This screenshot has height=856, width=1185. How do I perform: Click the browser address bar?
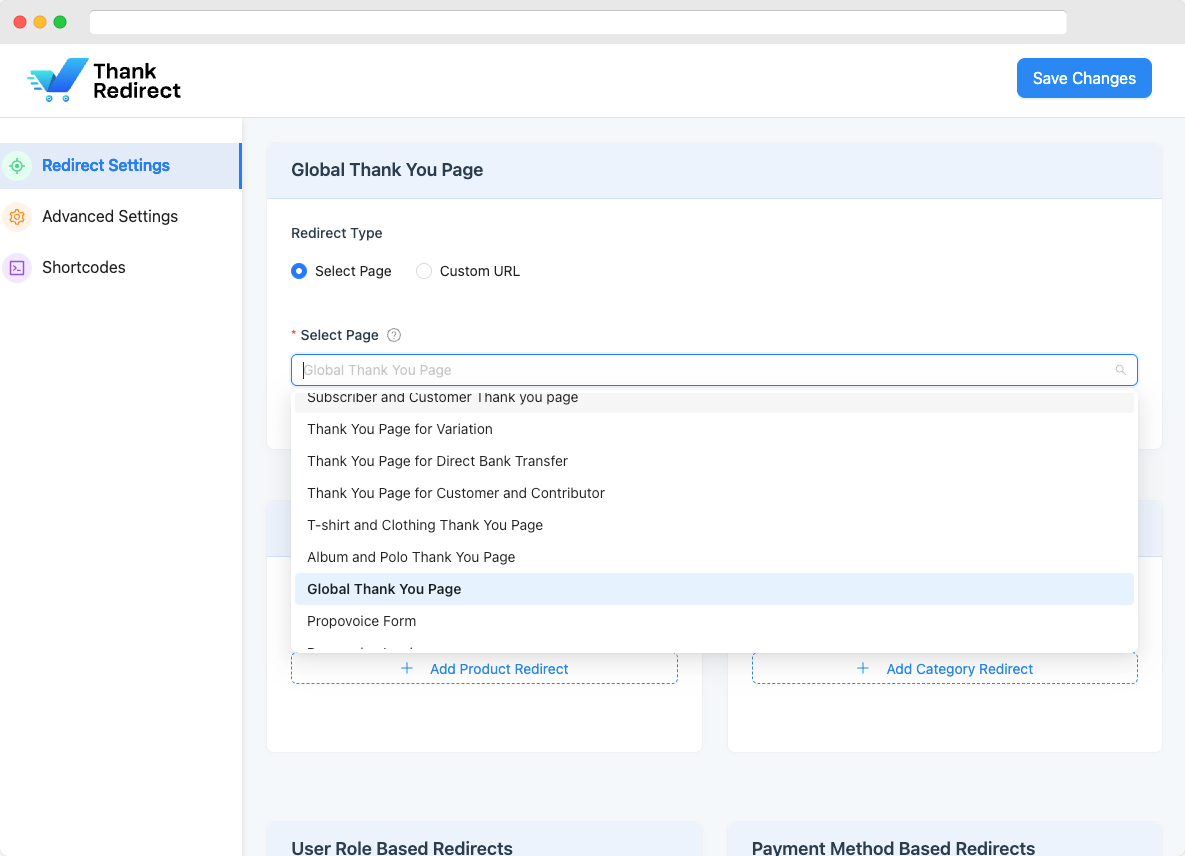578,22
